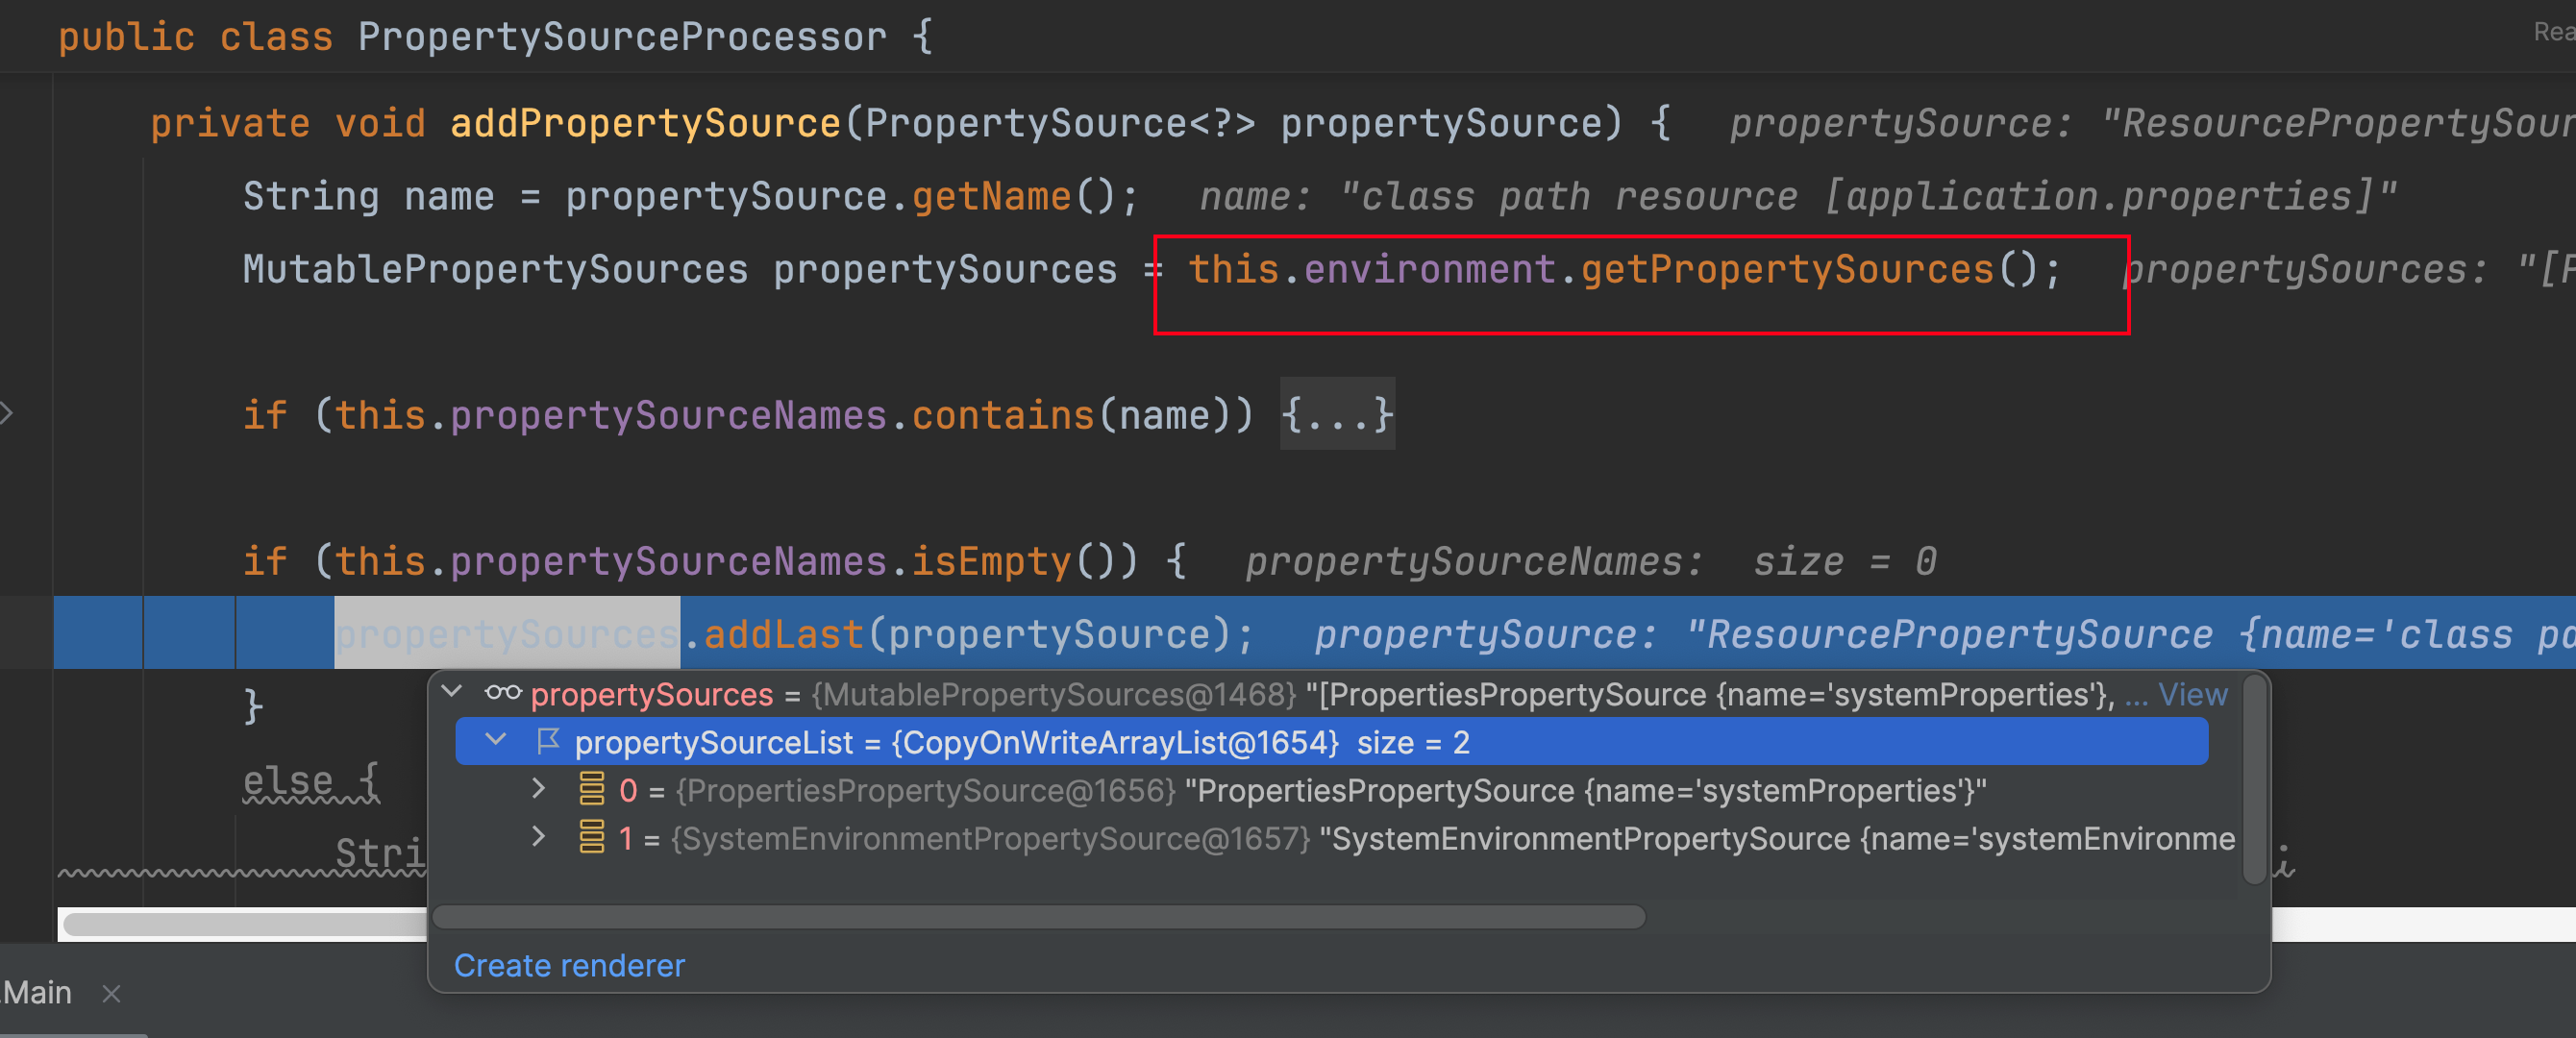
Task: Click the list element icon of item 0
Action: coord(592,789)
